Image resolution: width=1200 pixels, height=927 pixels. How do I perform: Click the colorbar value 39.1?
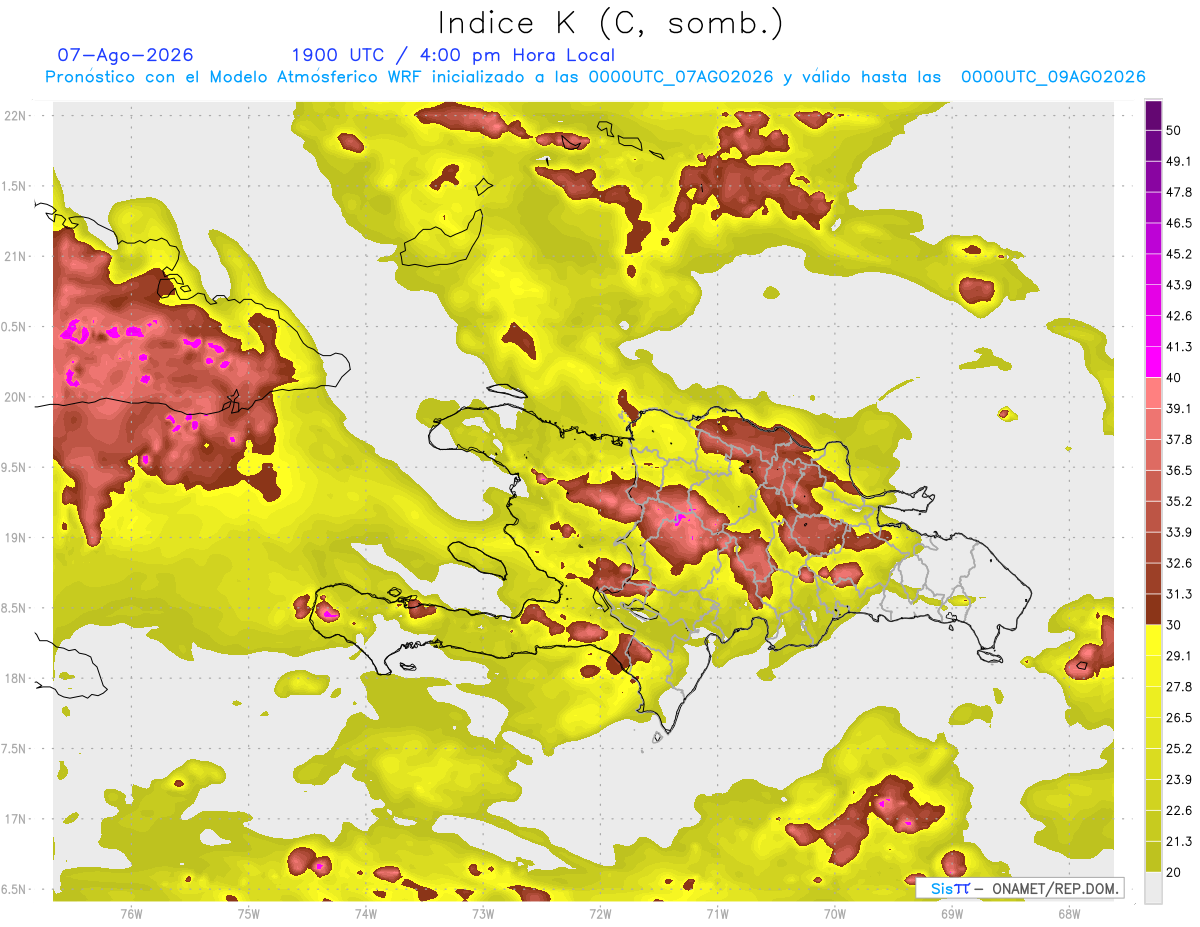pyautogui.click(x=1179, y=408)
